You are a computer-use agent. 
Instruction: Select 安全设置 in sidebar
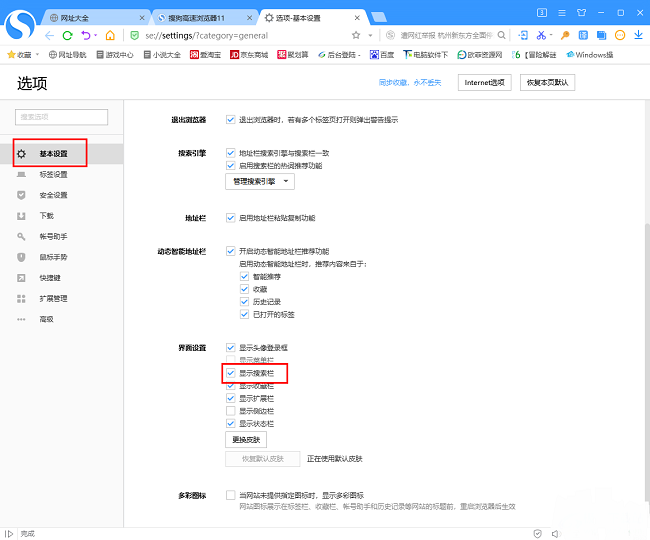(x=53, y=195)
